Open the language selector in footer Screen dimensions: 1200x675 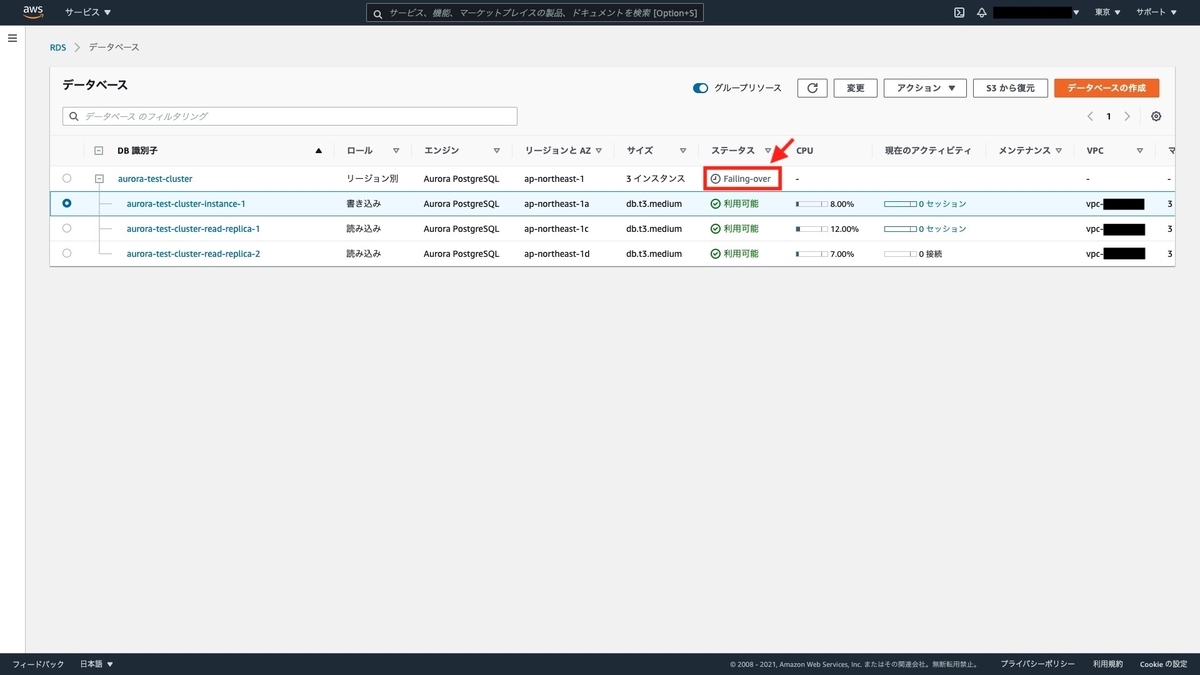[x=97, y=664]
